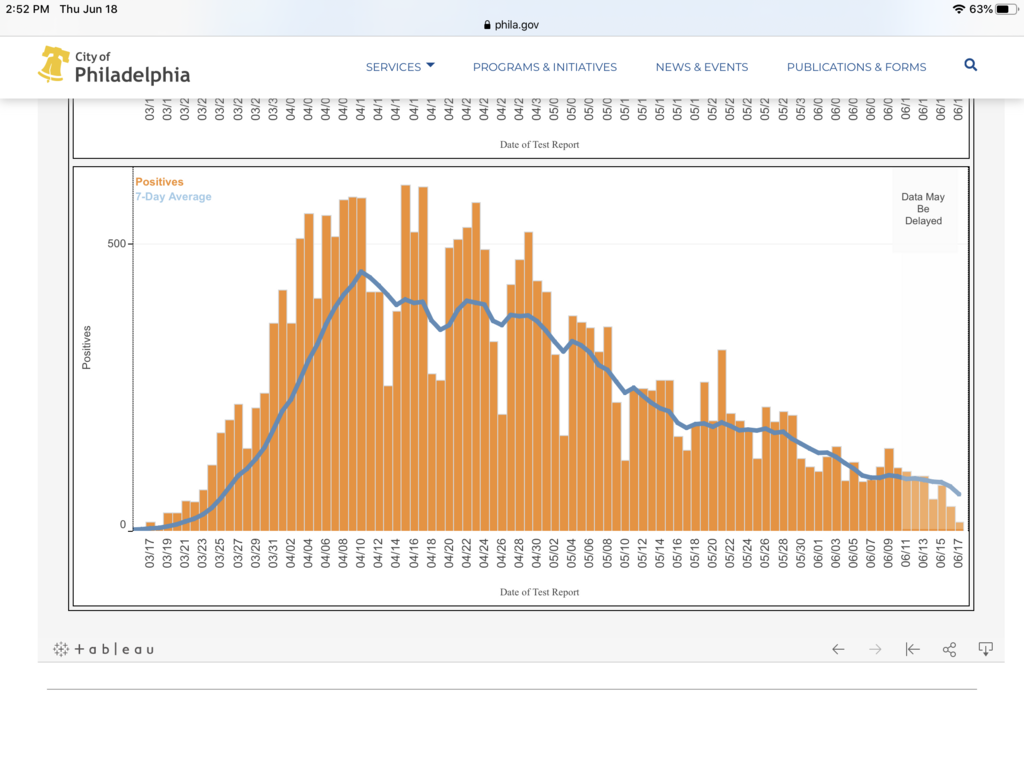Viewport: 1024px width, 768px height.
Task: Open the site search magnifier icon
Action: click(970, 65)
